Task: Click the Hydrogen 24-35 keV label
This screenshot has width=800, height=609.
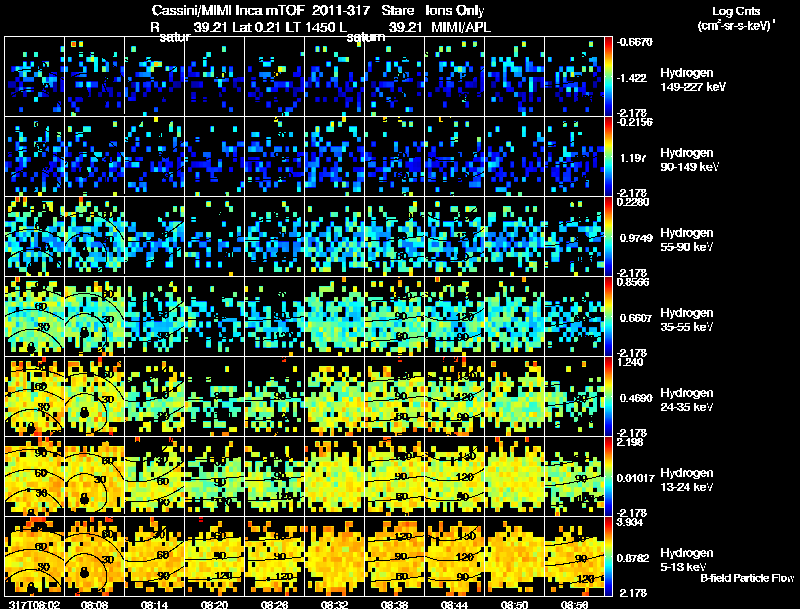Action: [x=687, y=400]
